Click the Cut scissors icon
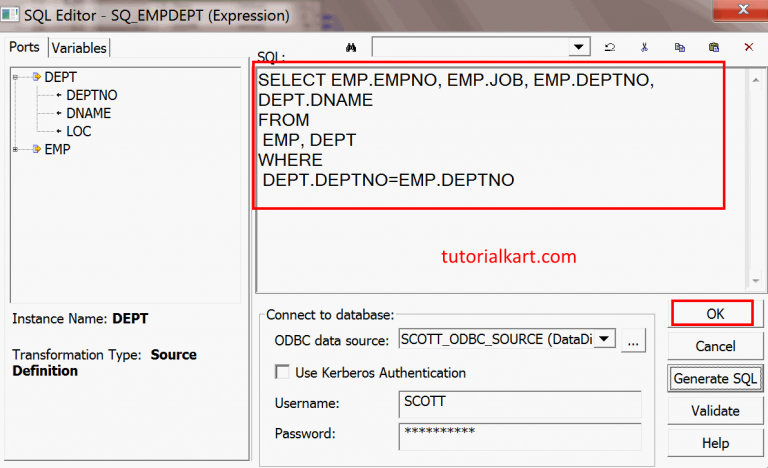Screen dimensions: 768x468 tap(645, 47)
